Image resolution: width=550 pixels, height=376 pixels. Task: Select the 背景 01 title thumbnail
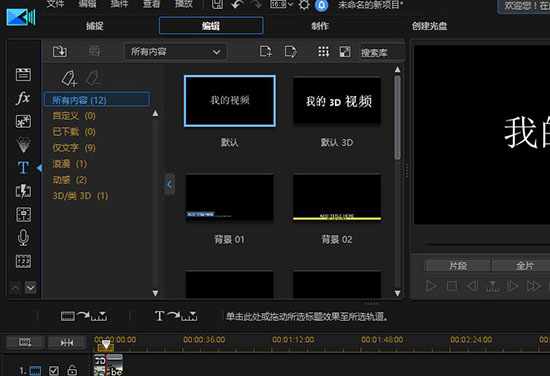coord(230,197)
